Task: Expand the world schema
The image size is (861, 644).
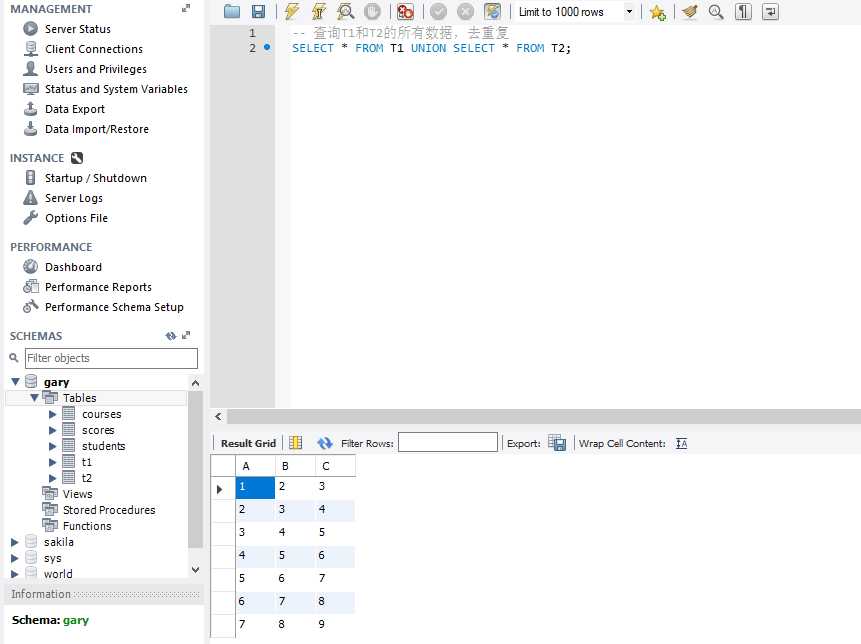Action: (15, 574)
